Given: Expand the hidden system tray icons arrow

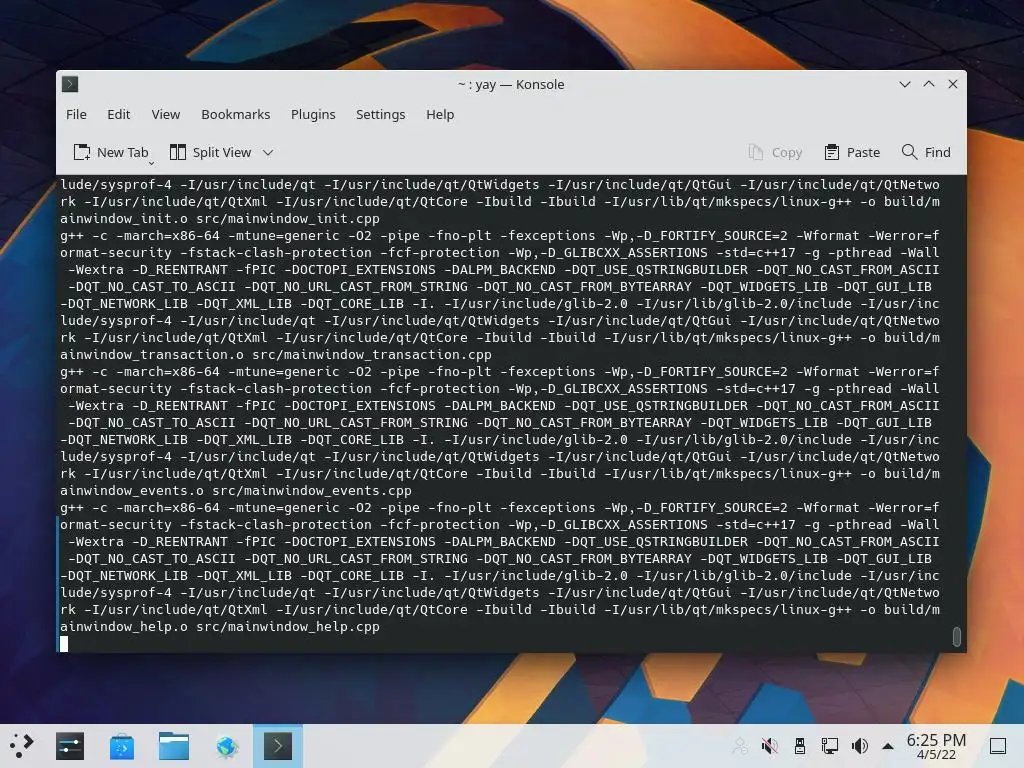Looking at the screenshot, I should click(x=888, y=746).
